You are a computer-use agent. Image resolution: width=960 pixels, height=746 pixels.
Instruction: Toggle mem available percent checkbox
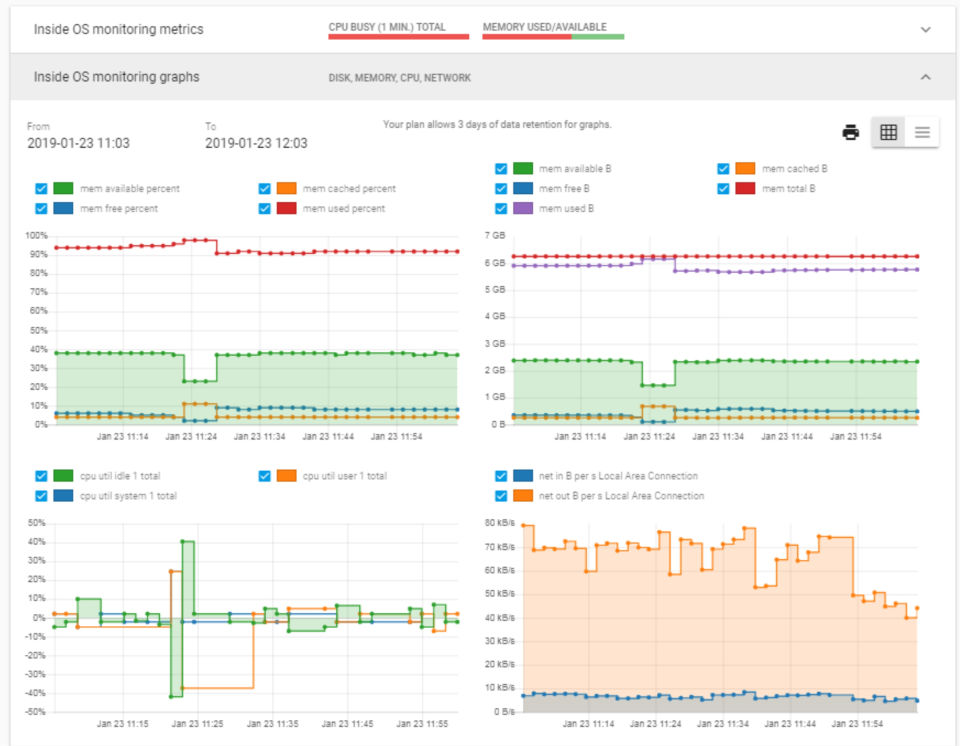click(41, 189)
